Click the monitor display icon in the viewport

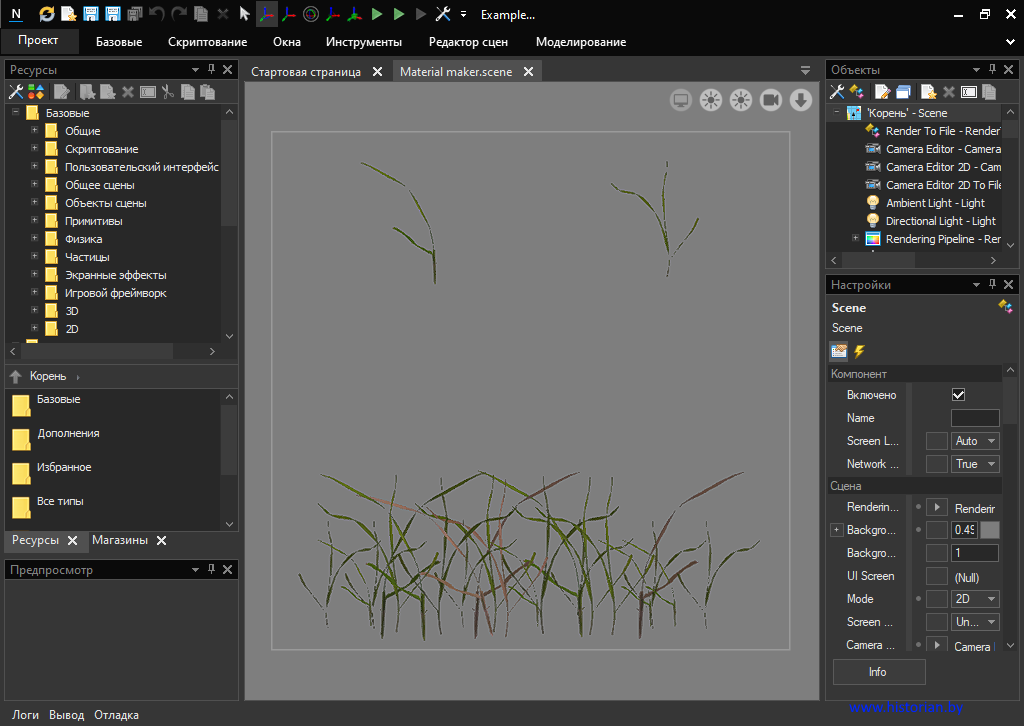pyautogui.click(x=681, y=100)
